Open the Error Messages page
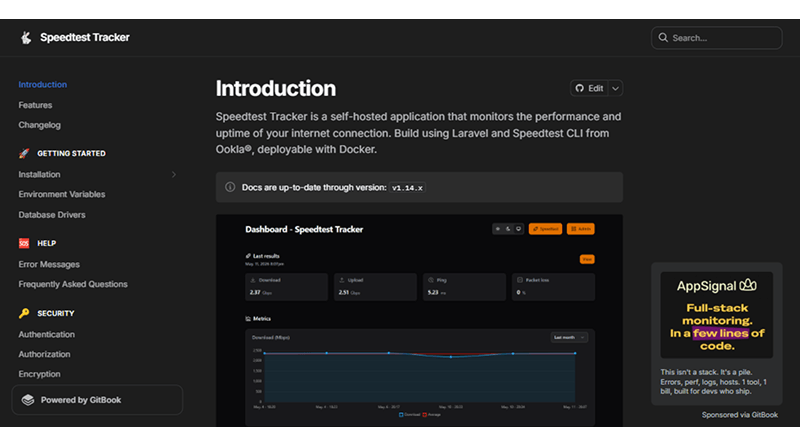Screen dimensions: 800x445 pos(49,264)
